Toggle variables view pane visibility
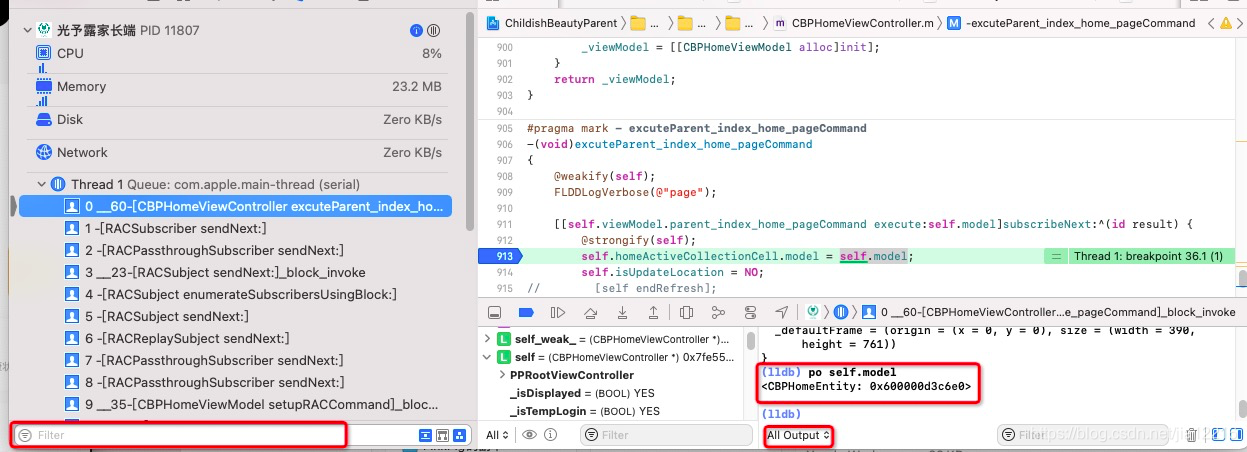 coord(1217,435)
